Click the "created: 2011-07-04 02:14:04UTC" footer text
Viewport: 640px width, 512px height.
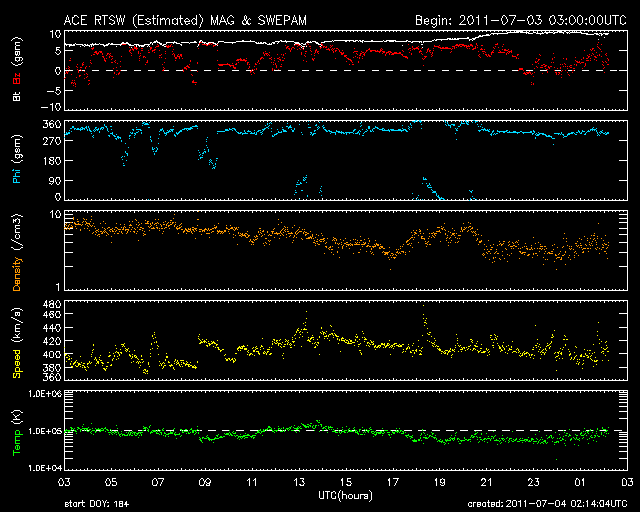coord(547,504)
